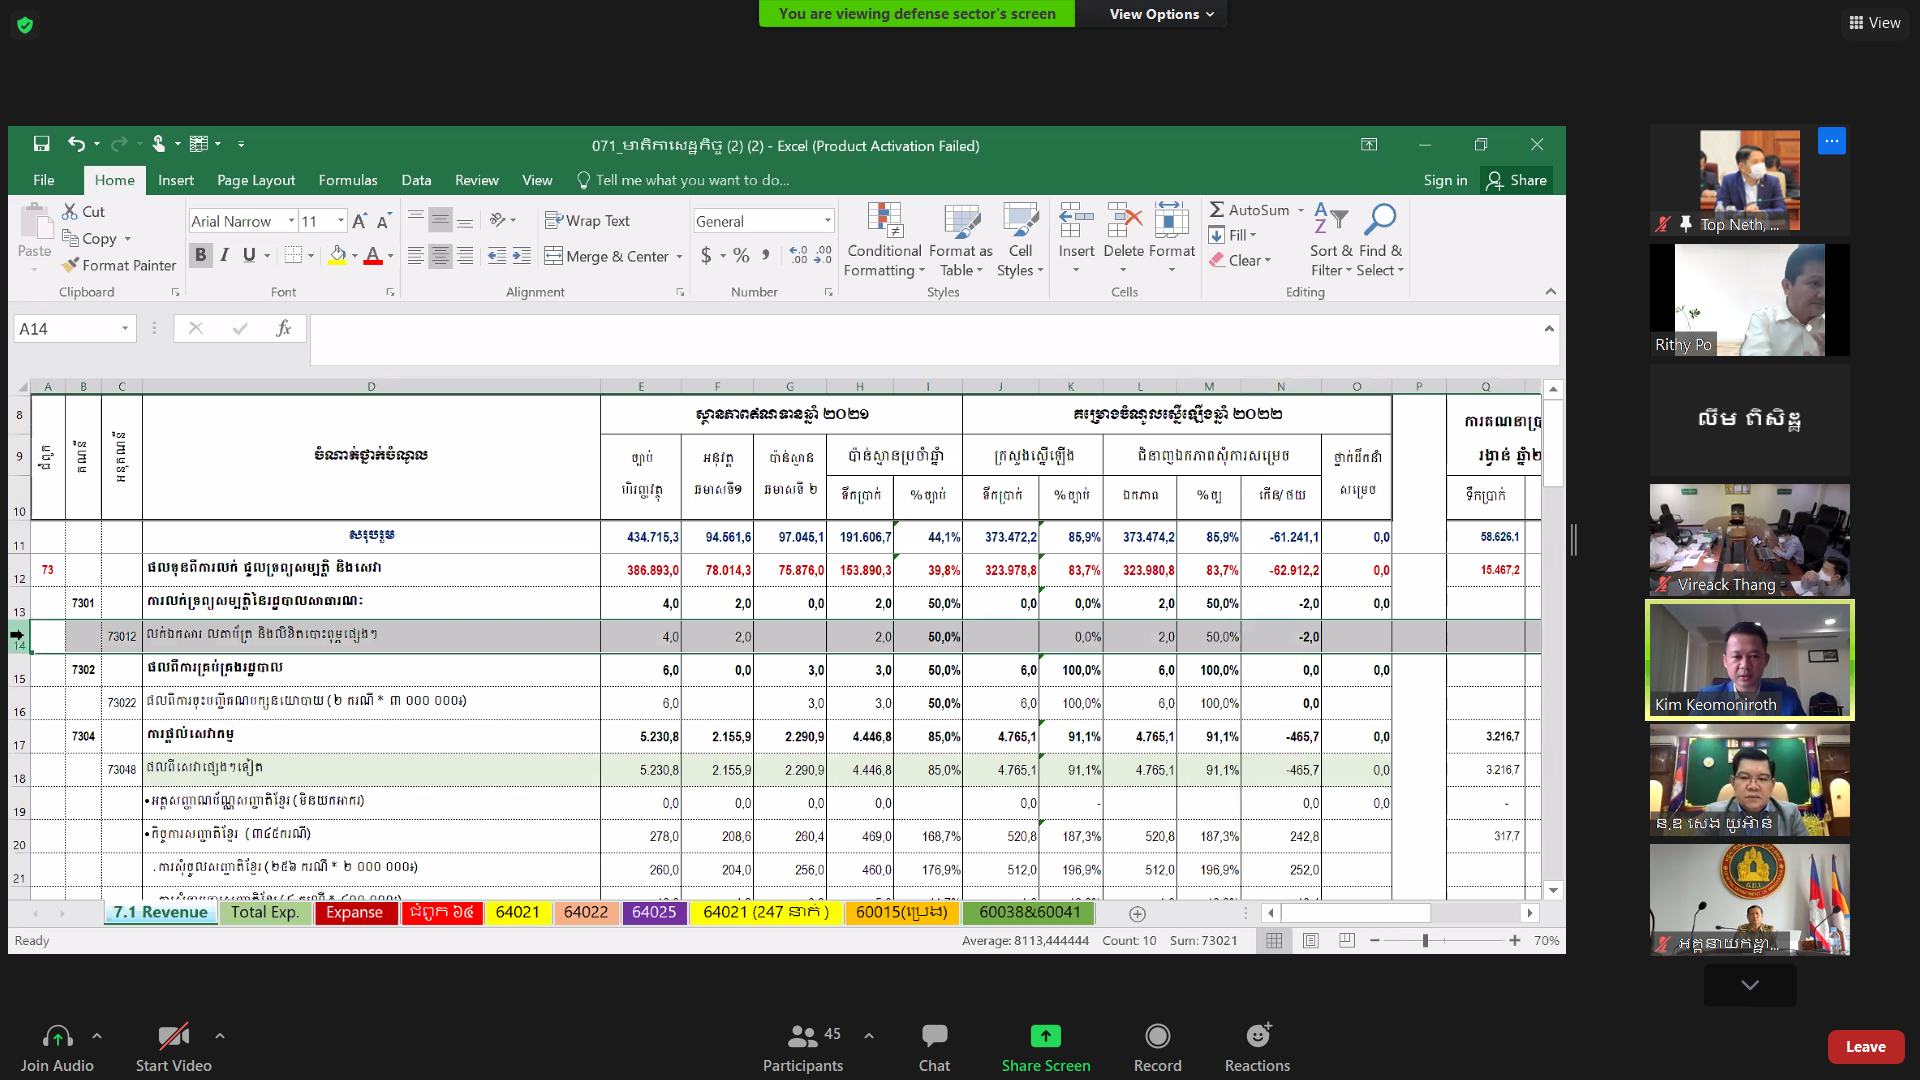The width and height of the screenshot is (1920, 1080).
Task: Collapse the ribbon with the chevron
Action: (x=1551, y=292)
